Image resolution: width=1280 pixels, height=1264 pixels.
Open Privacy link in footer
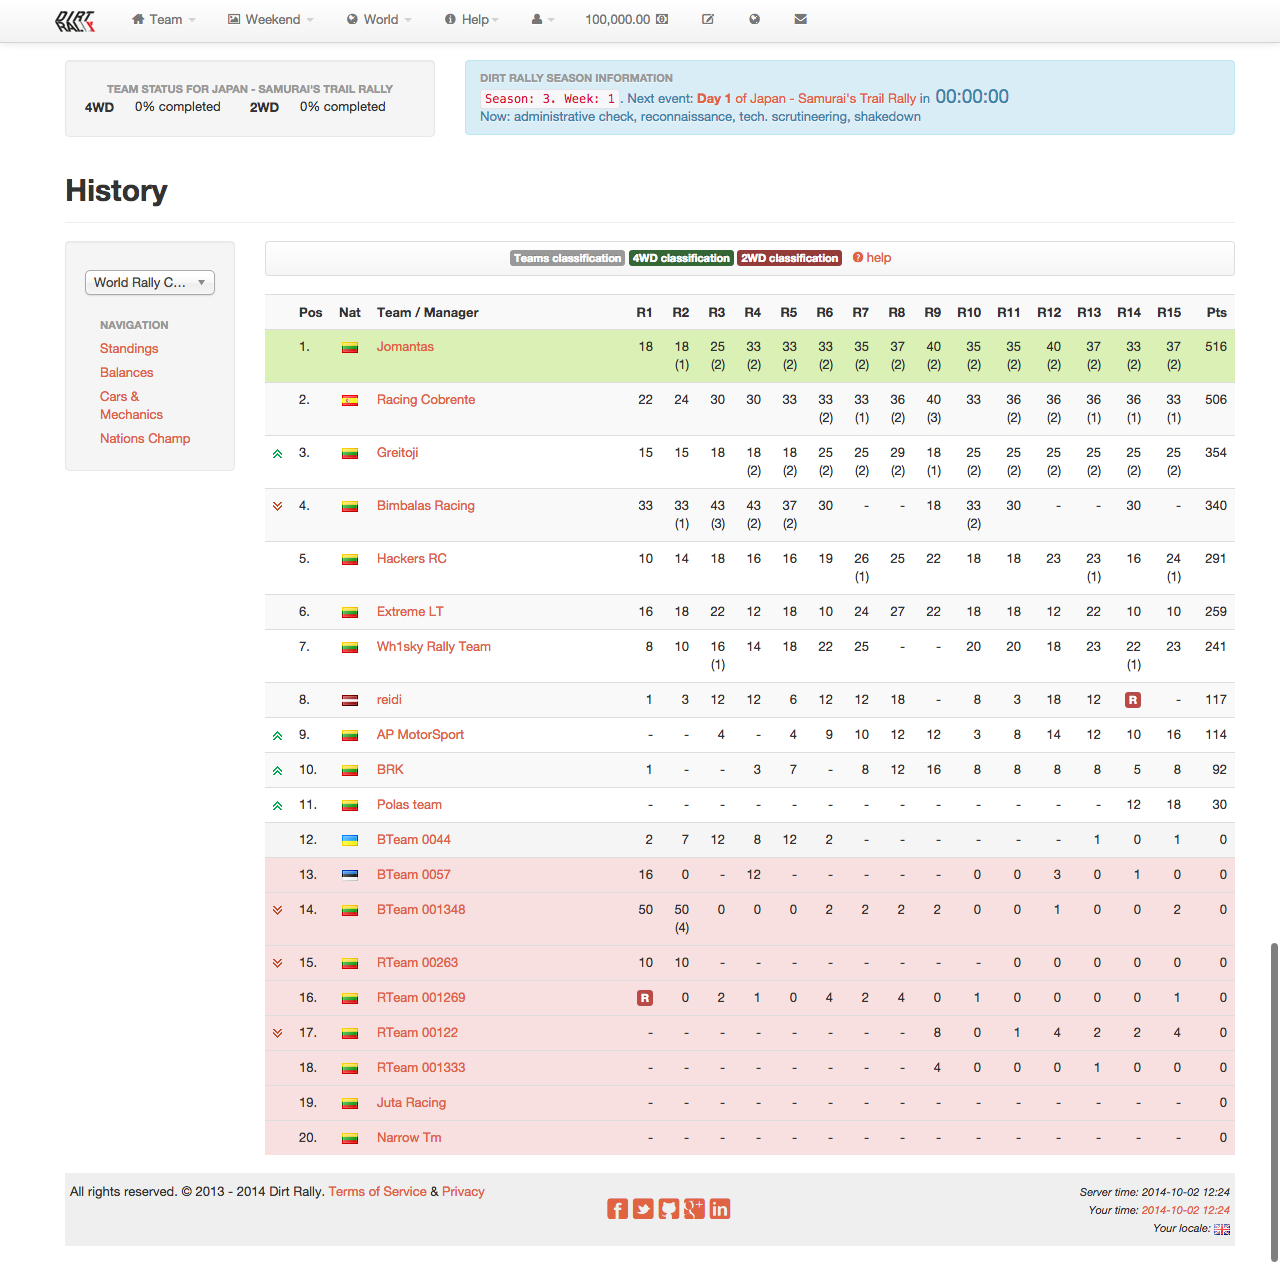click(x=463, y=1192)
